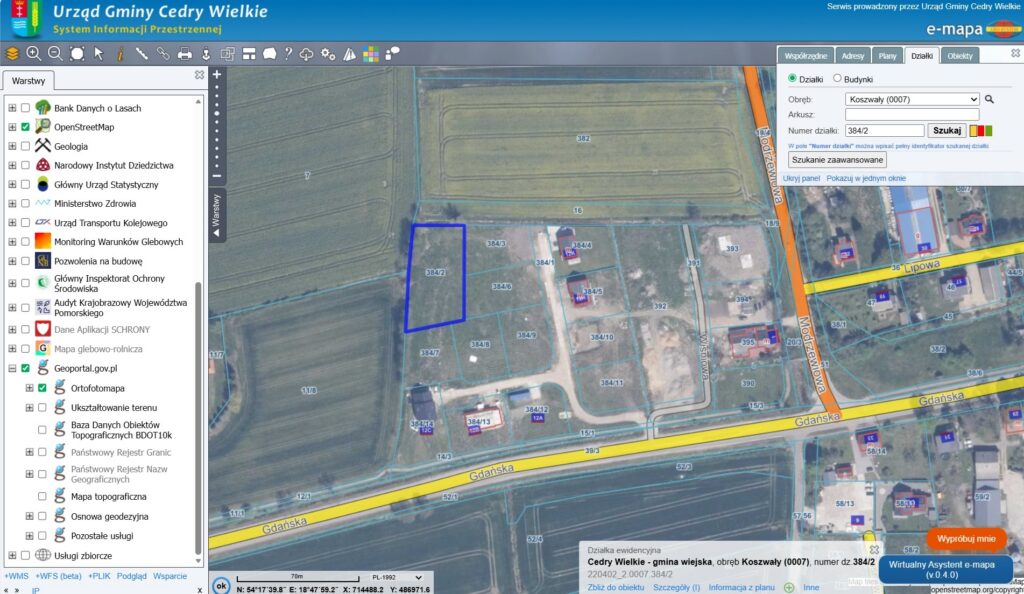
Task: Open the Obręb Koszwały (0007) dropdown
Action: (x=912, y=99)
